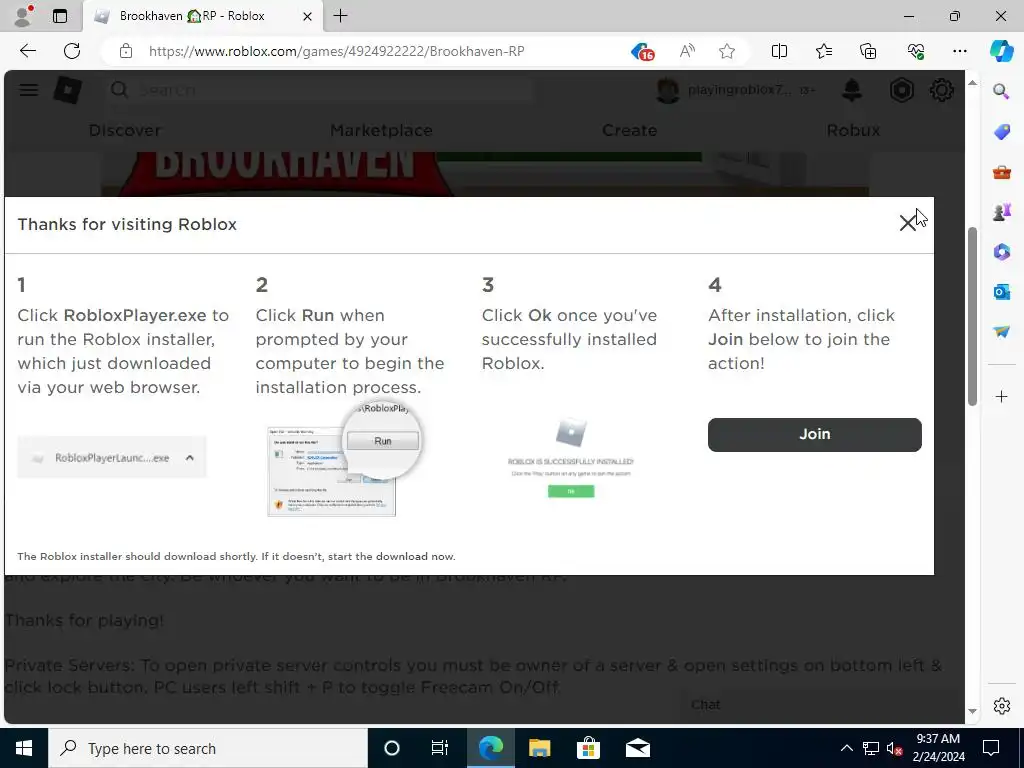Refresh the Roblox page
Image resolution: width=1024 pixels, height=768 pixels.
[x=72, y=51]
